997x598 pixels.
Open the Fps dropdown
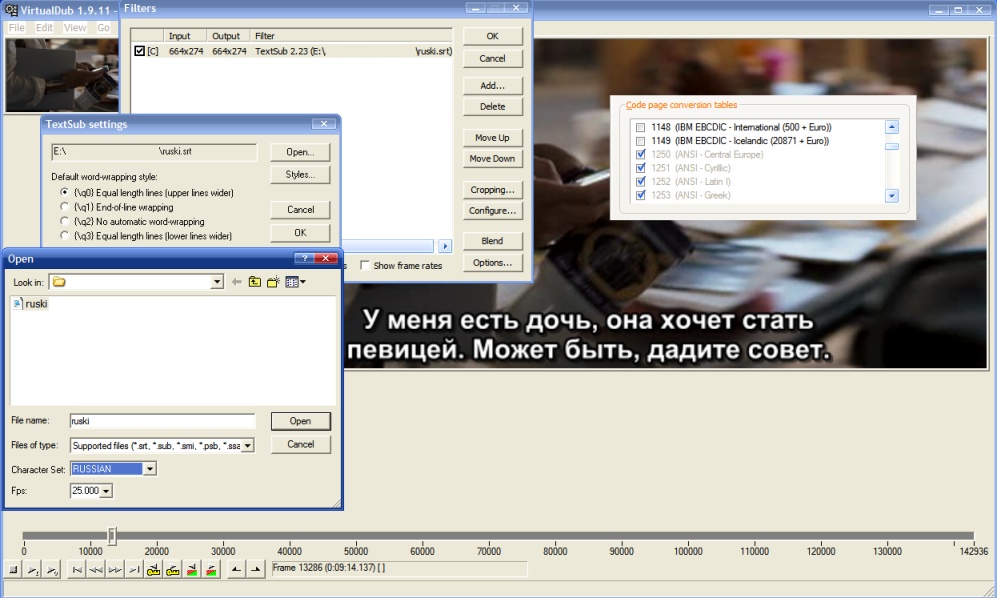[x=106, y=490]
